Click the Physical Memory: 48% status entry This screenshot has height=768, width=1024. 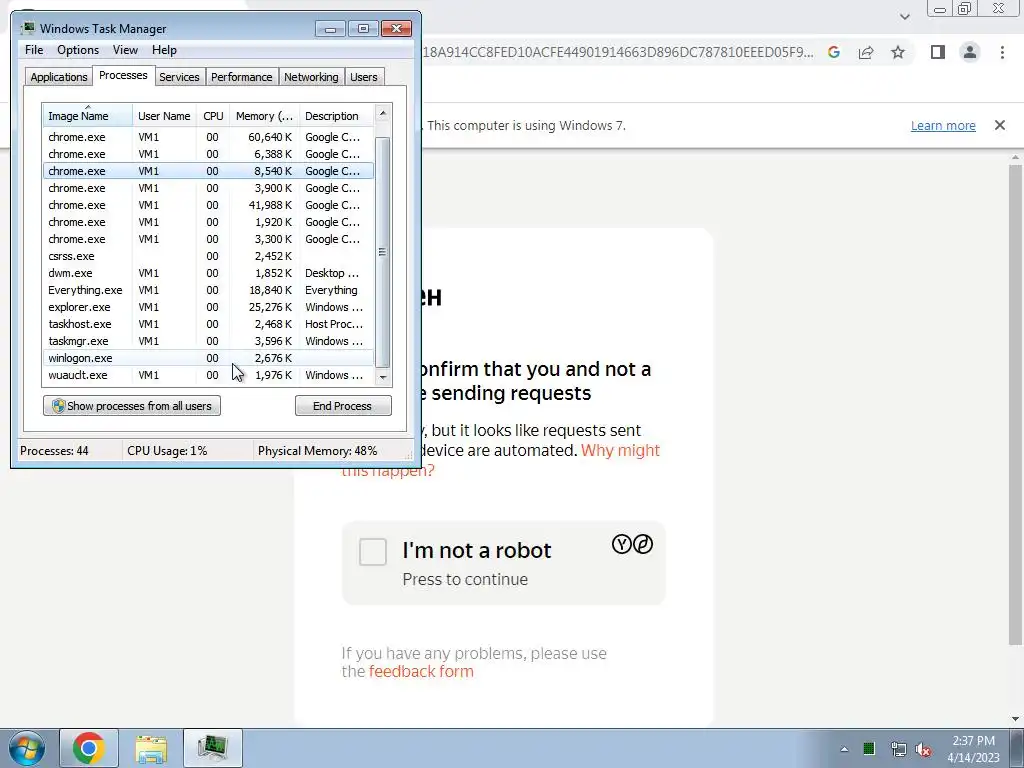pos(317,451)
